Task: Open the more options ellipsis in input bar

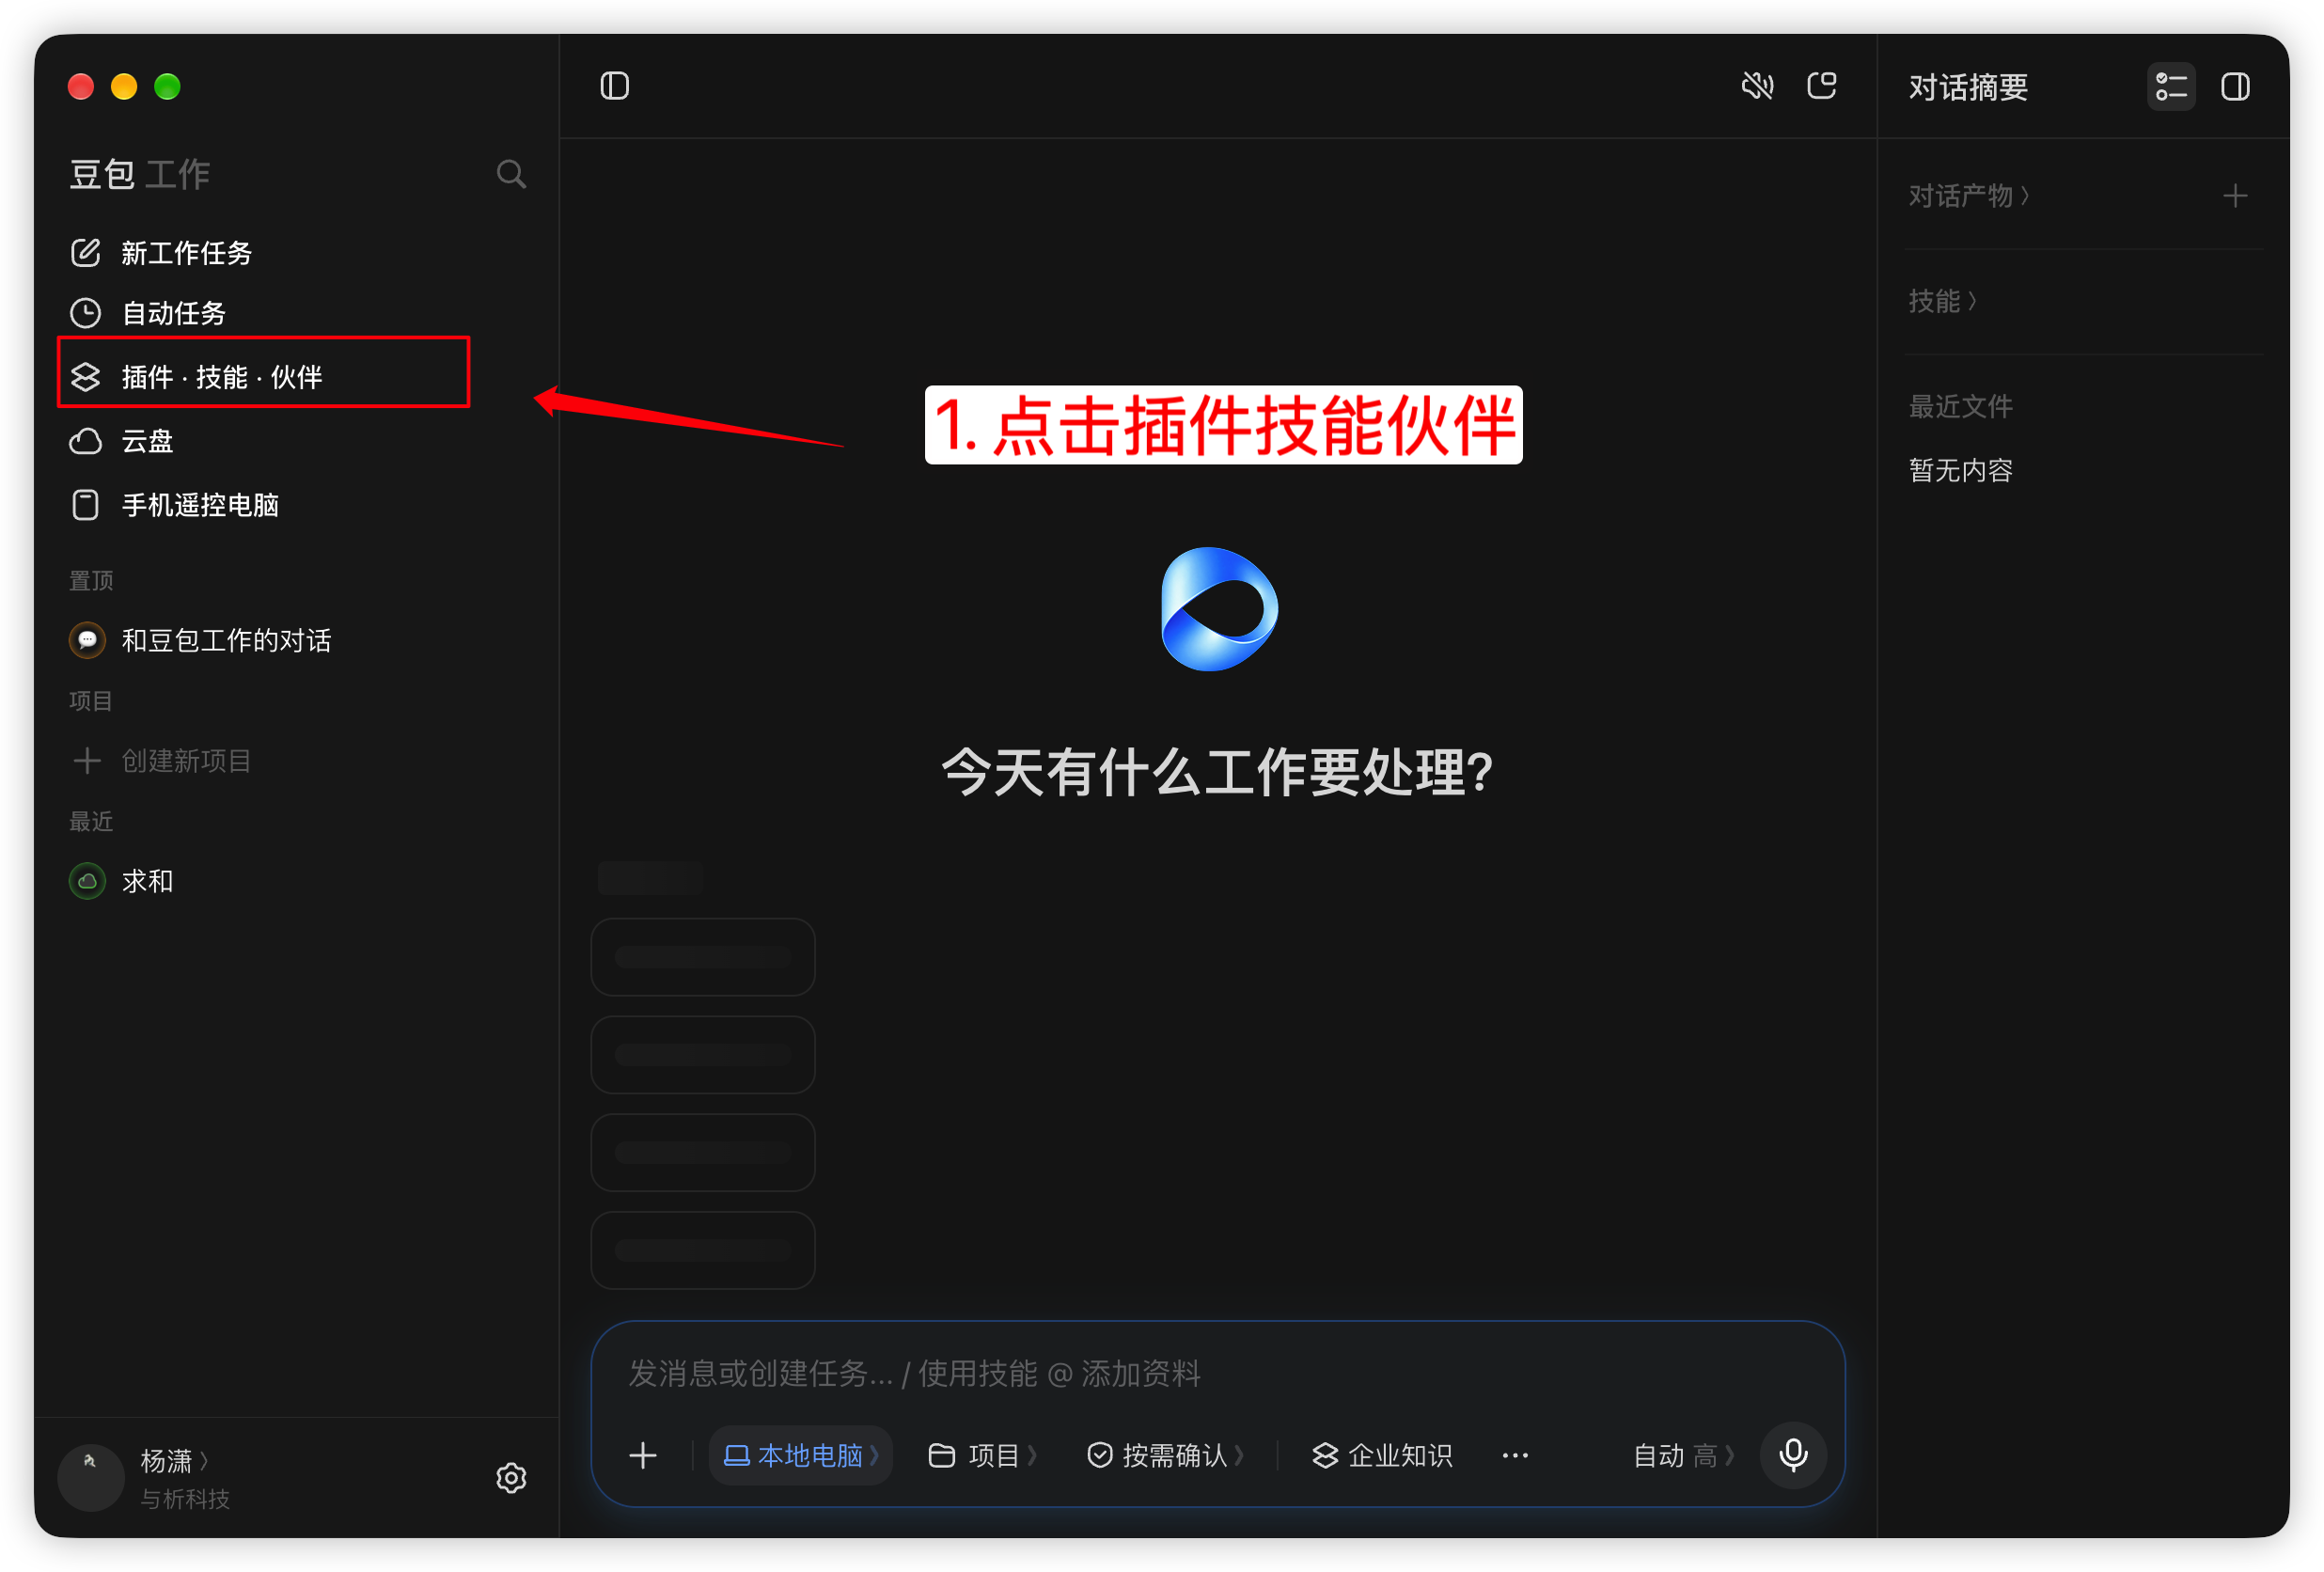Action: (1515, 1455)
